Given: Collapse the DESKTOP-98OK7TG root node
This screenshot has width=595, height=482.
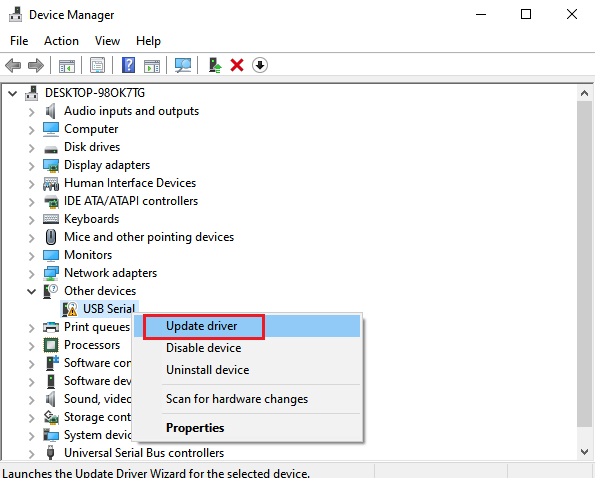Looking at the screenshot, I should 13,93.
